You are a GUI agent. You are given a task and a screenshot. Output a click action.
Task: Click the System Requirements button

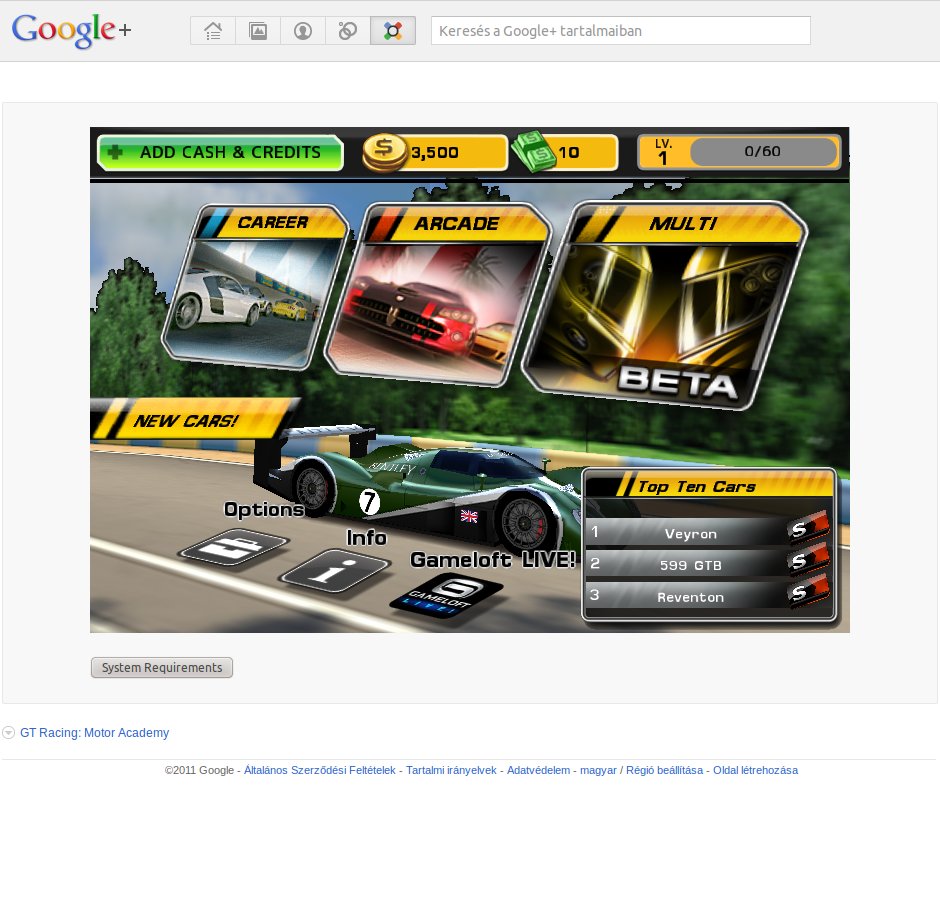[x=161, y=667]
